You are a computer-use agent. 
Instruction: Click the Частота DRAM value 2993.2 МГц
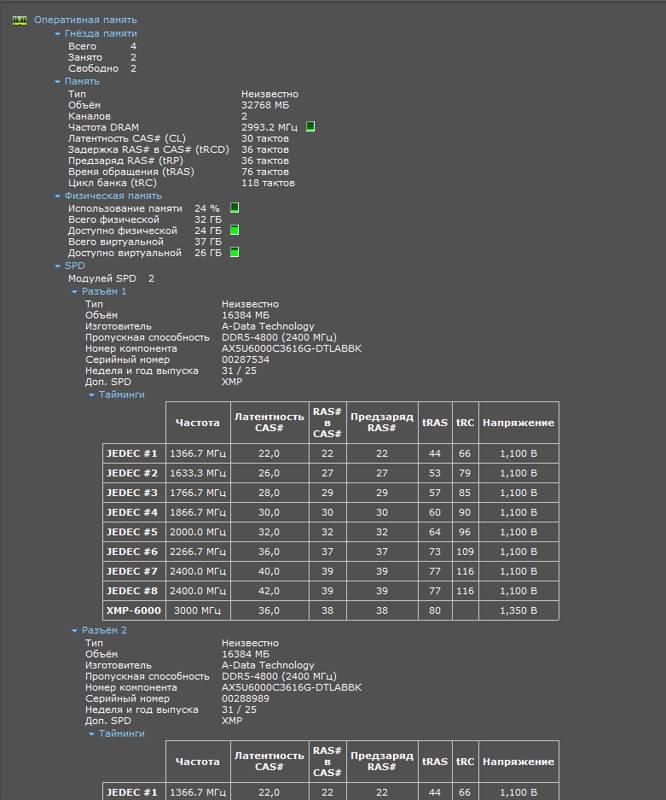269,127
